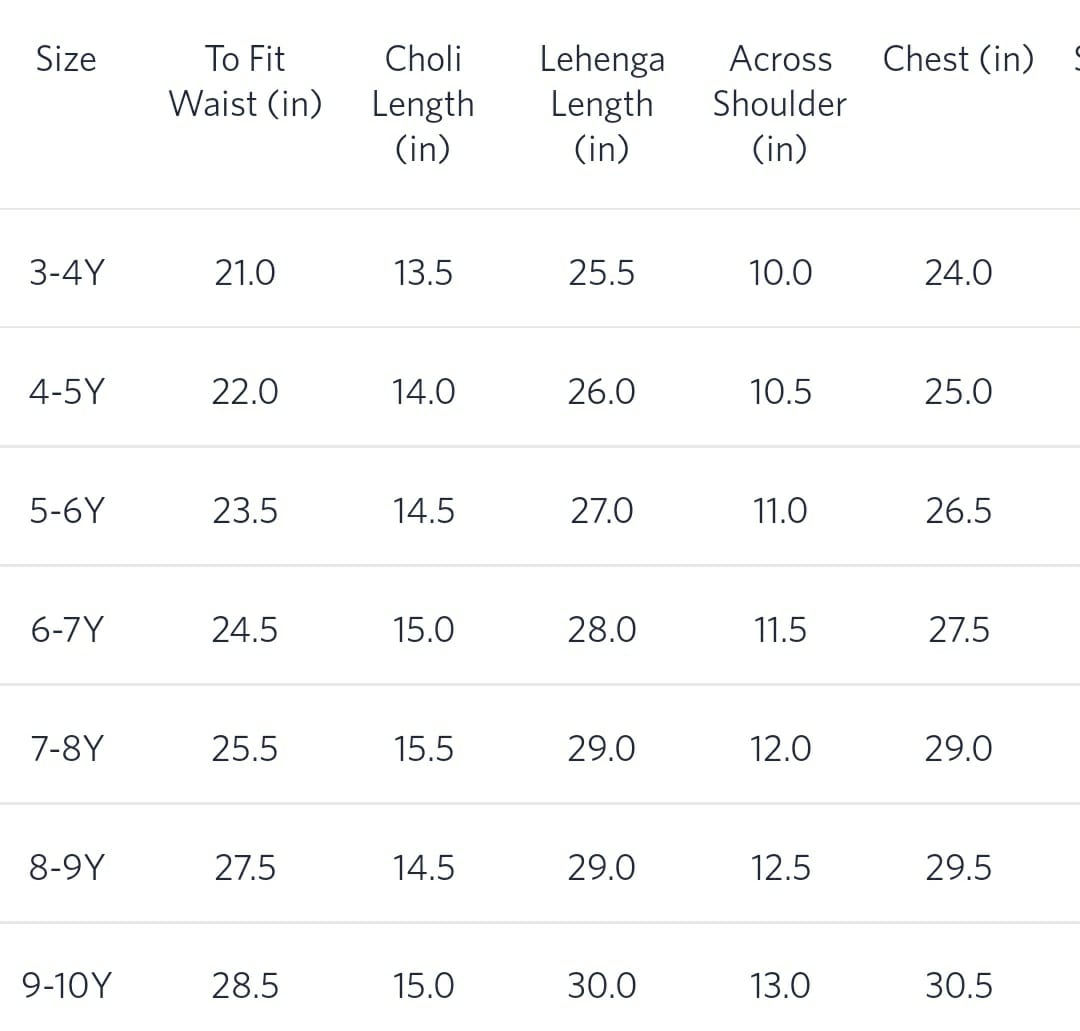Click the 8-9Y size row label

coord(66,868)
